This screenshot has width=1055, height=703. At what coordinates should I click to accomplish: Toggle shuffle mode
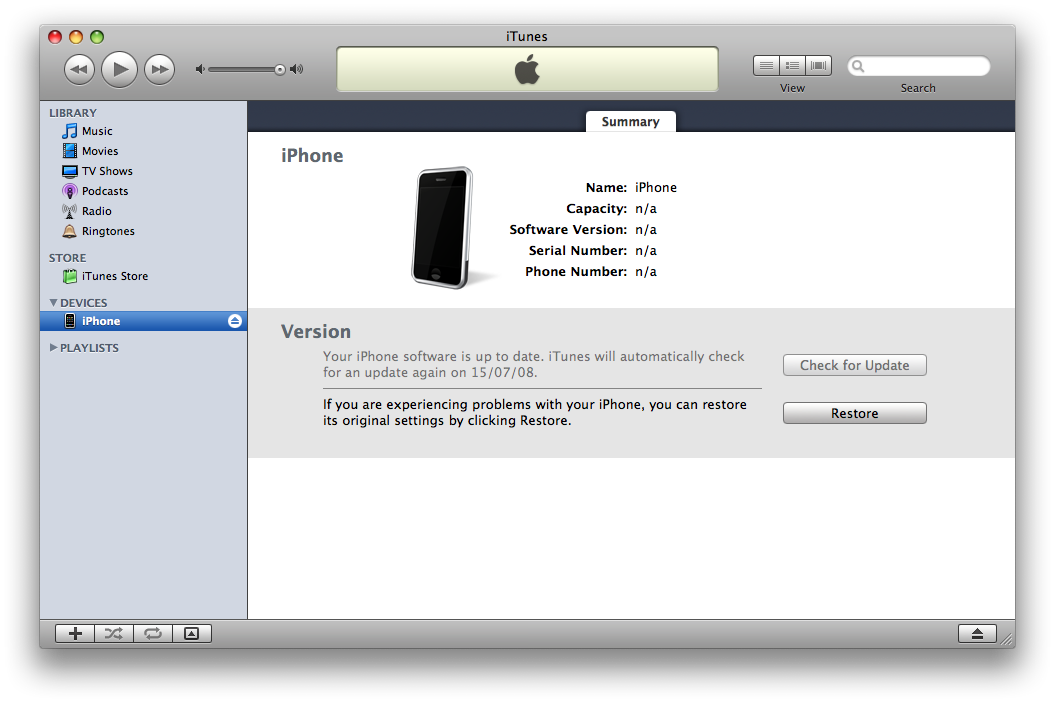click(x=114, y=633)
